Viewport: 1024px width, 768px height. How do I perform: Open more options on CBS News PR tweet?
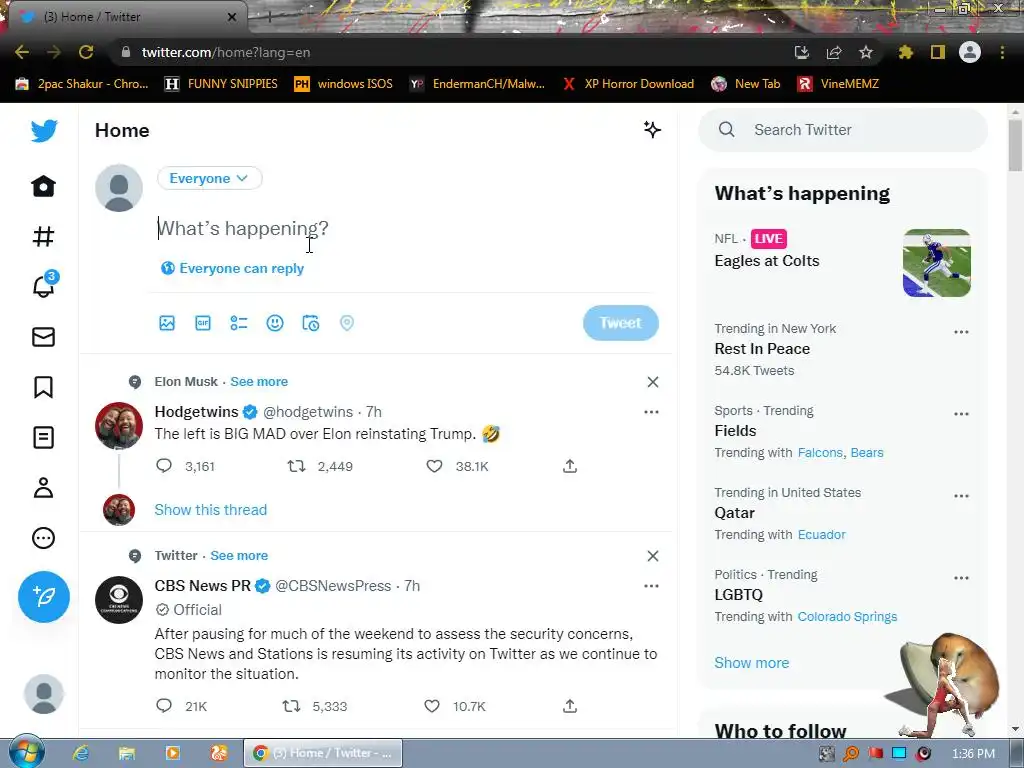(651, 586)
